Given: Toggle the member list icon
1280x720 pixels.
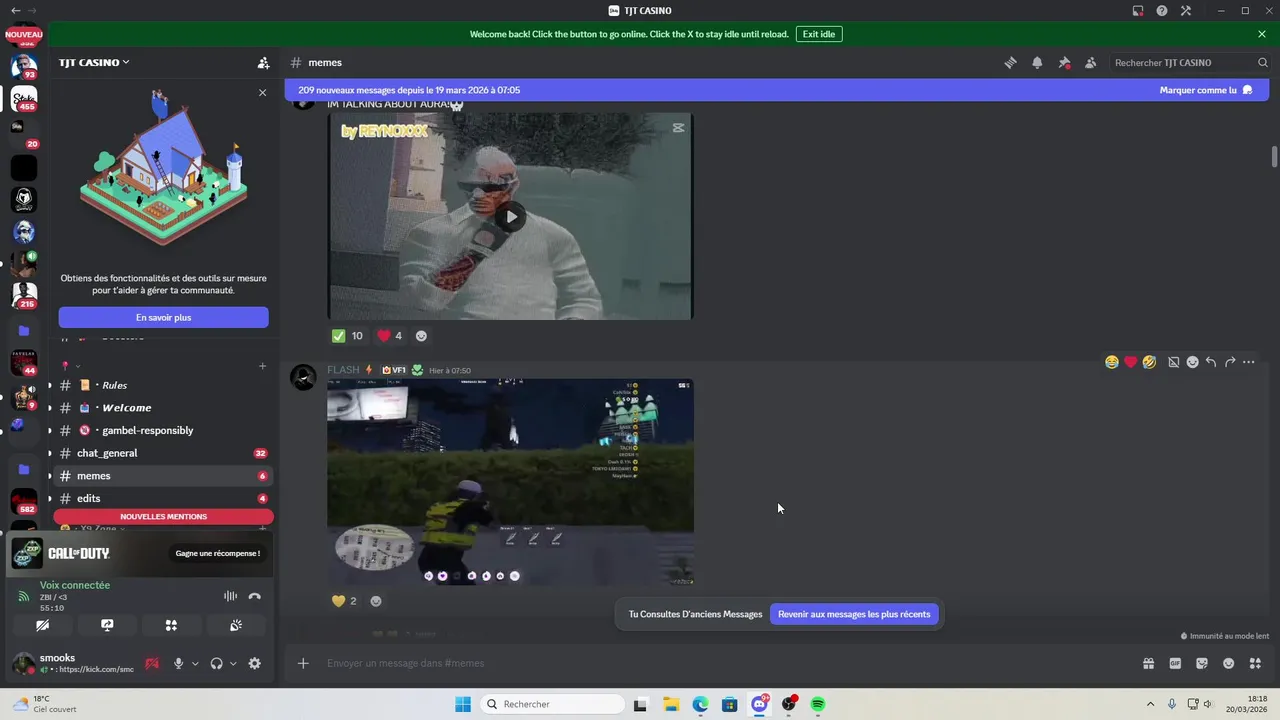Looking at the screenshot, I should pyautogui.click(x=1091, y=62).
